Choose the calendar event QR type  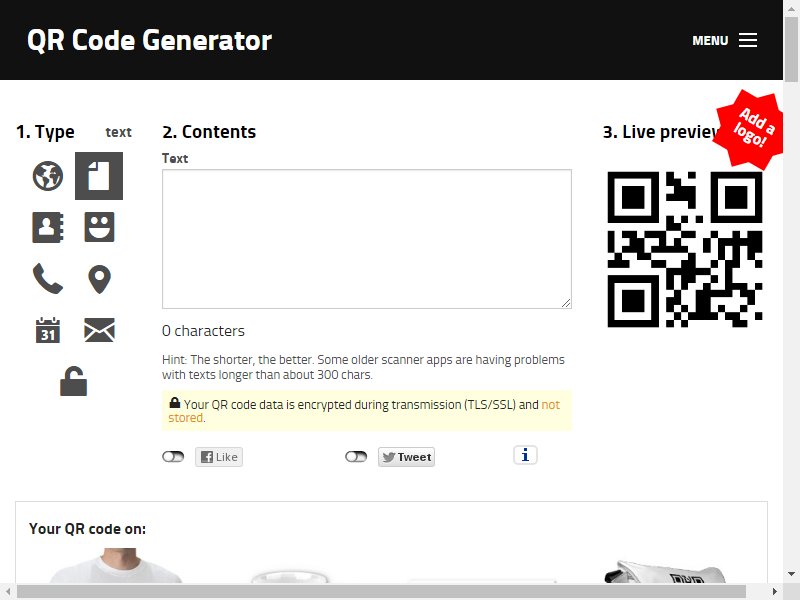48,330
